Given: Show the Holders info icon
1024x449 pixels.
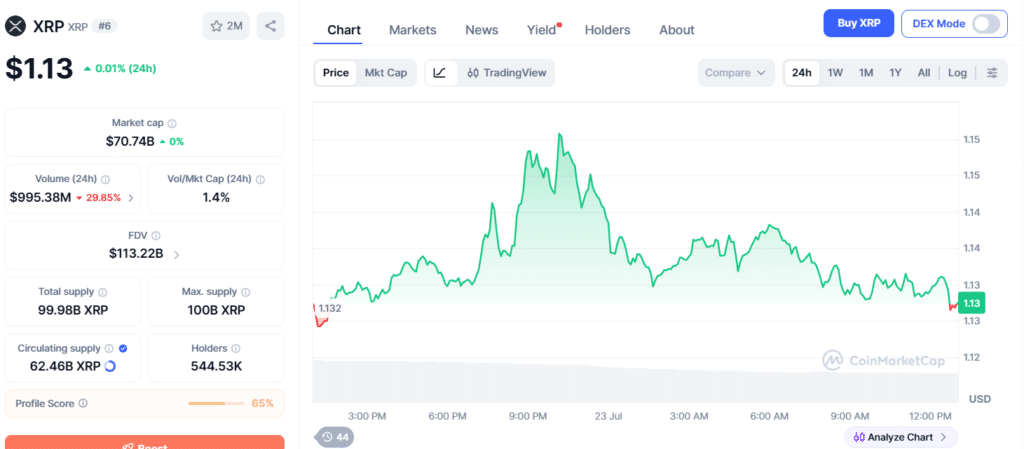Looking at the screenshot, I should [236, 348].
